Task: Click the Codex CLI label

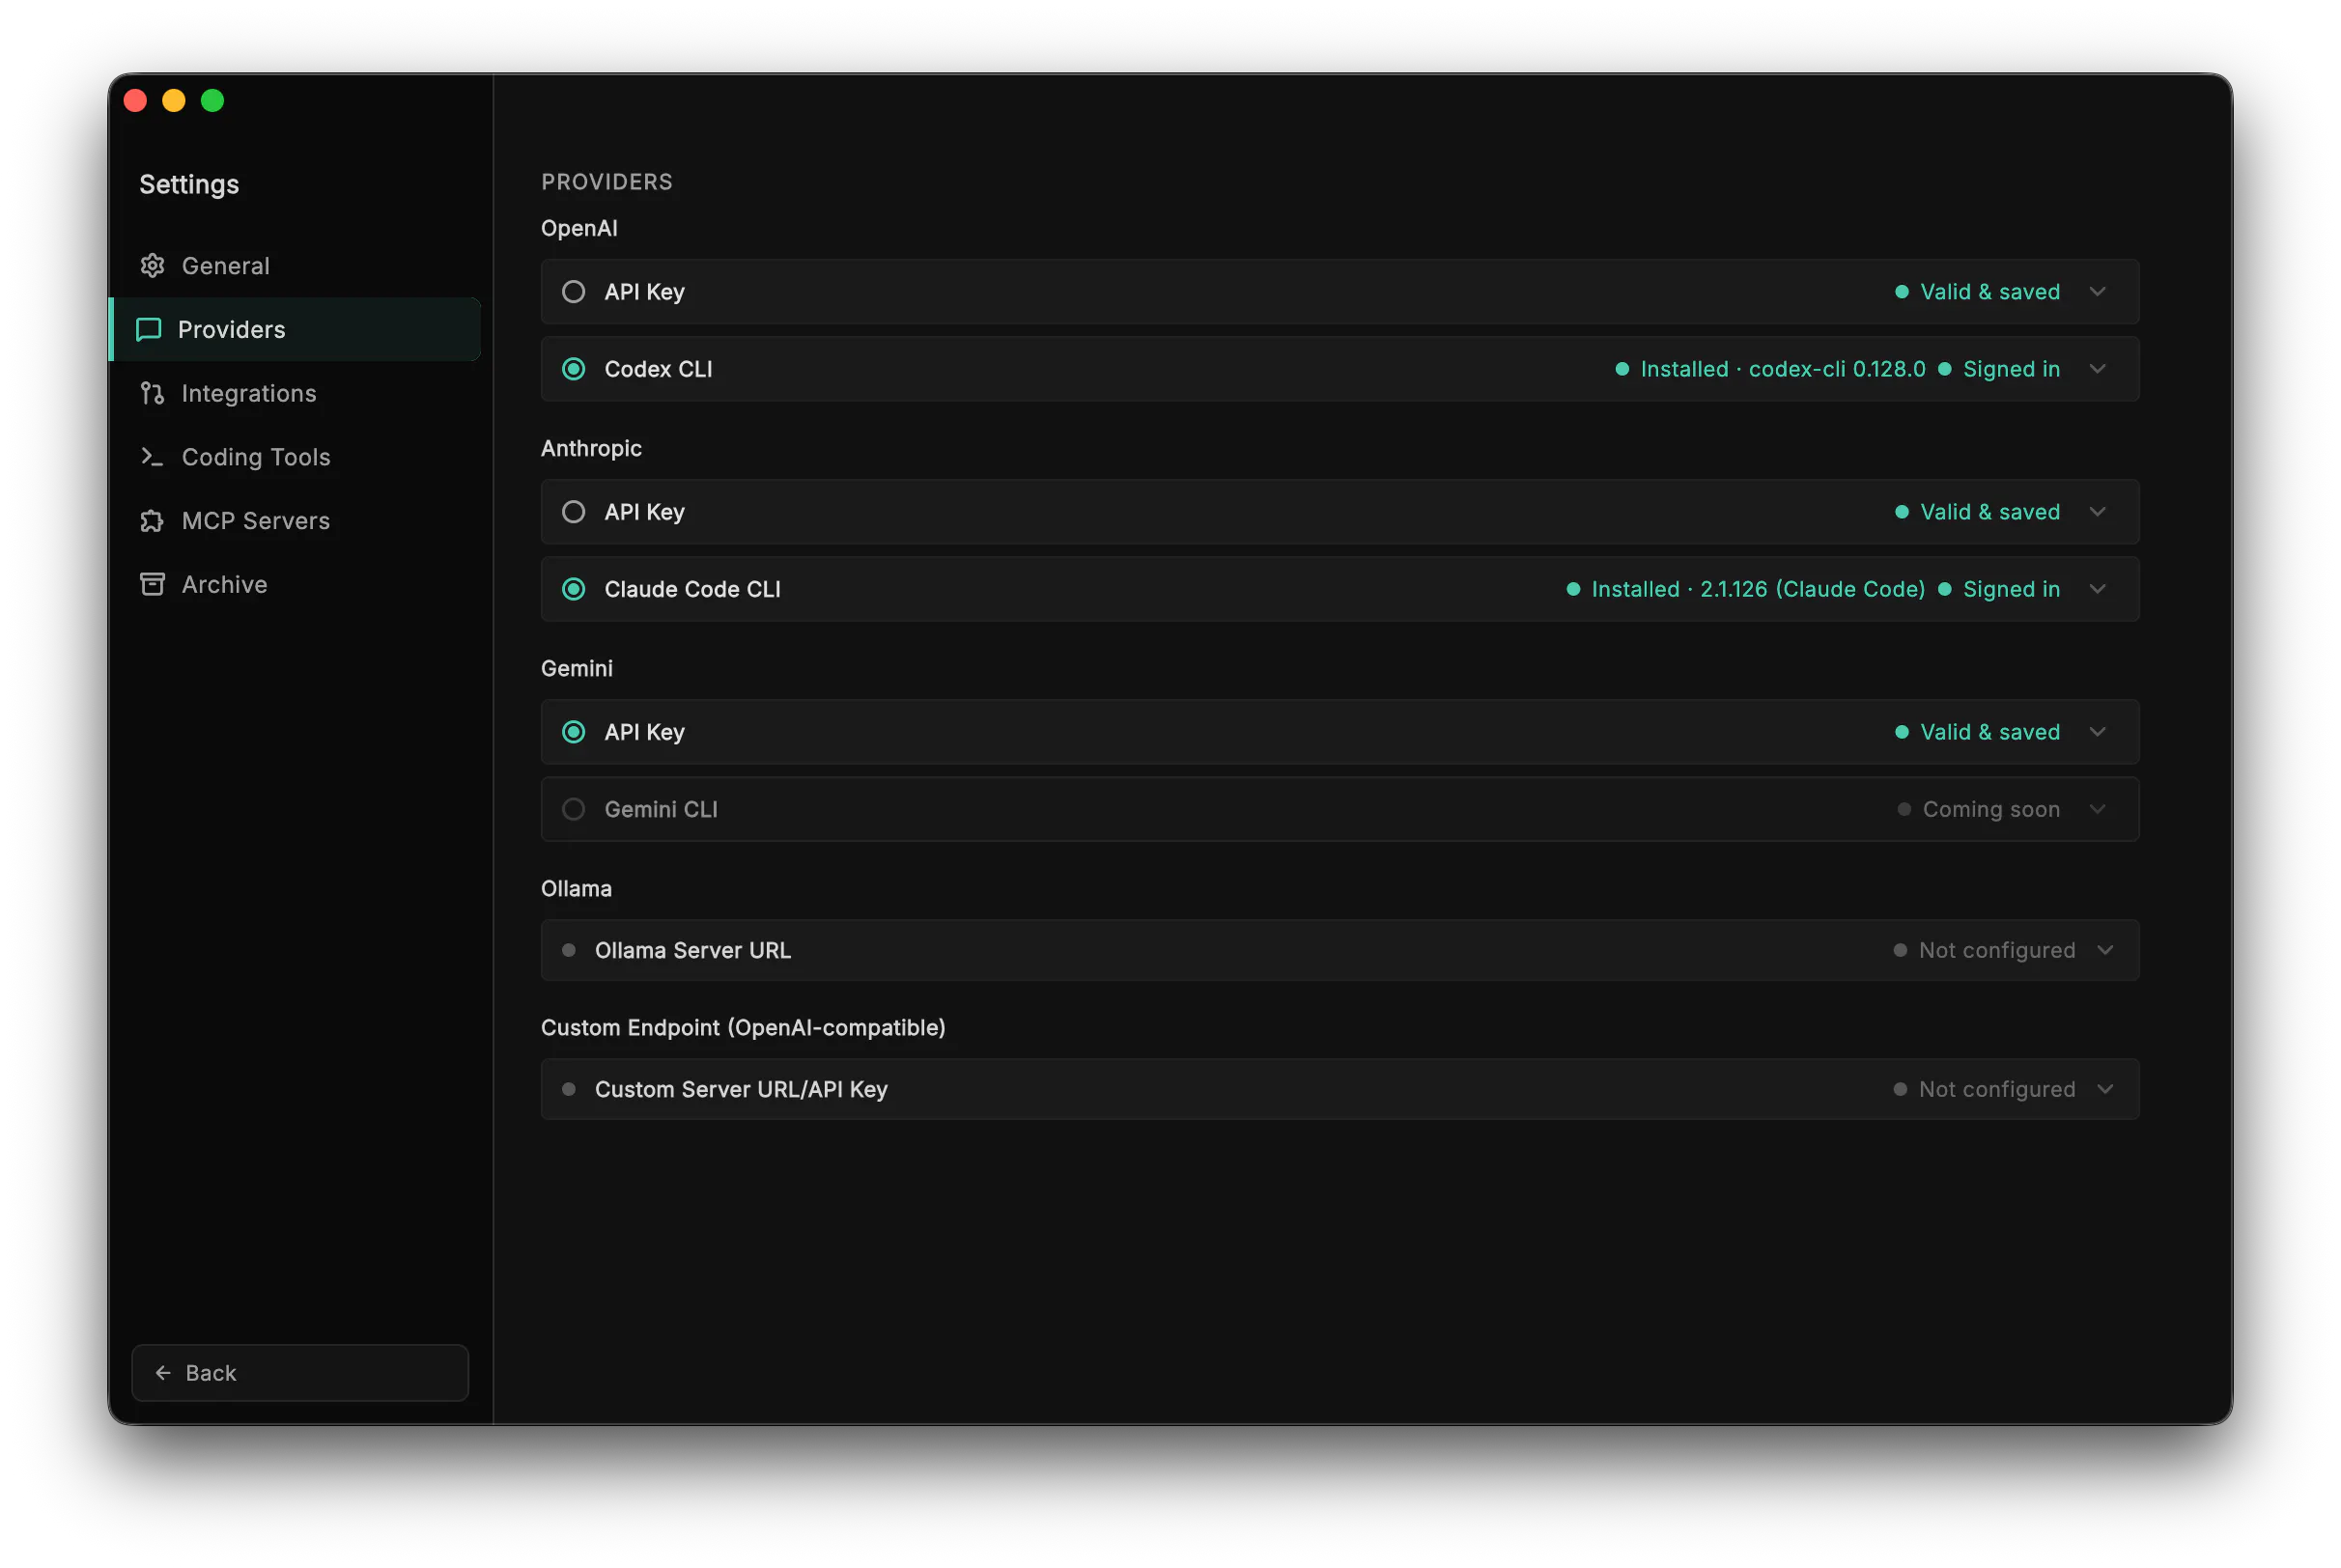Action: (659, 369)
